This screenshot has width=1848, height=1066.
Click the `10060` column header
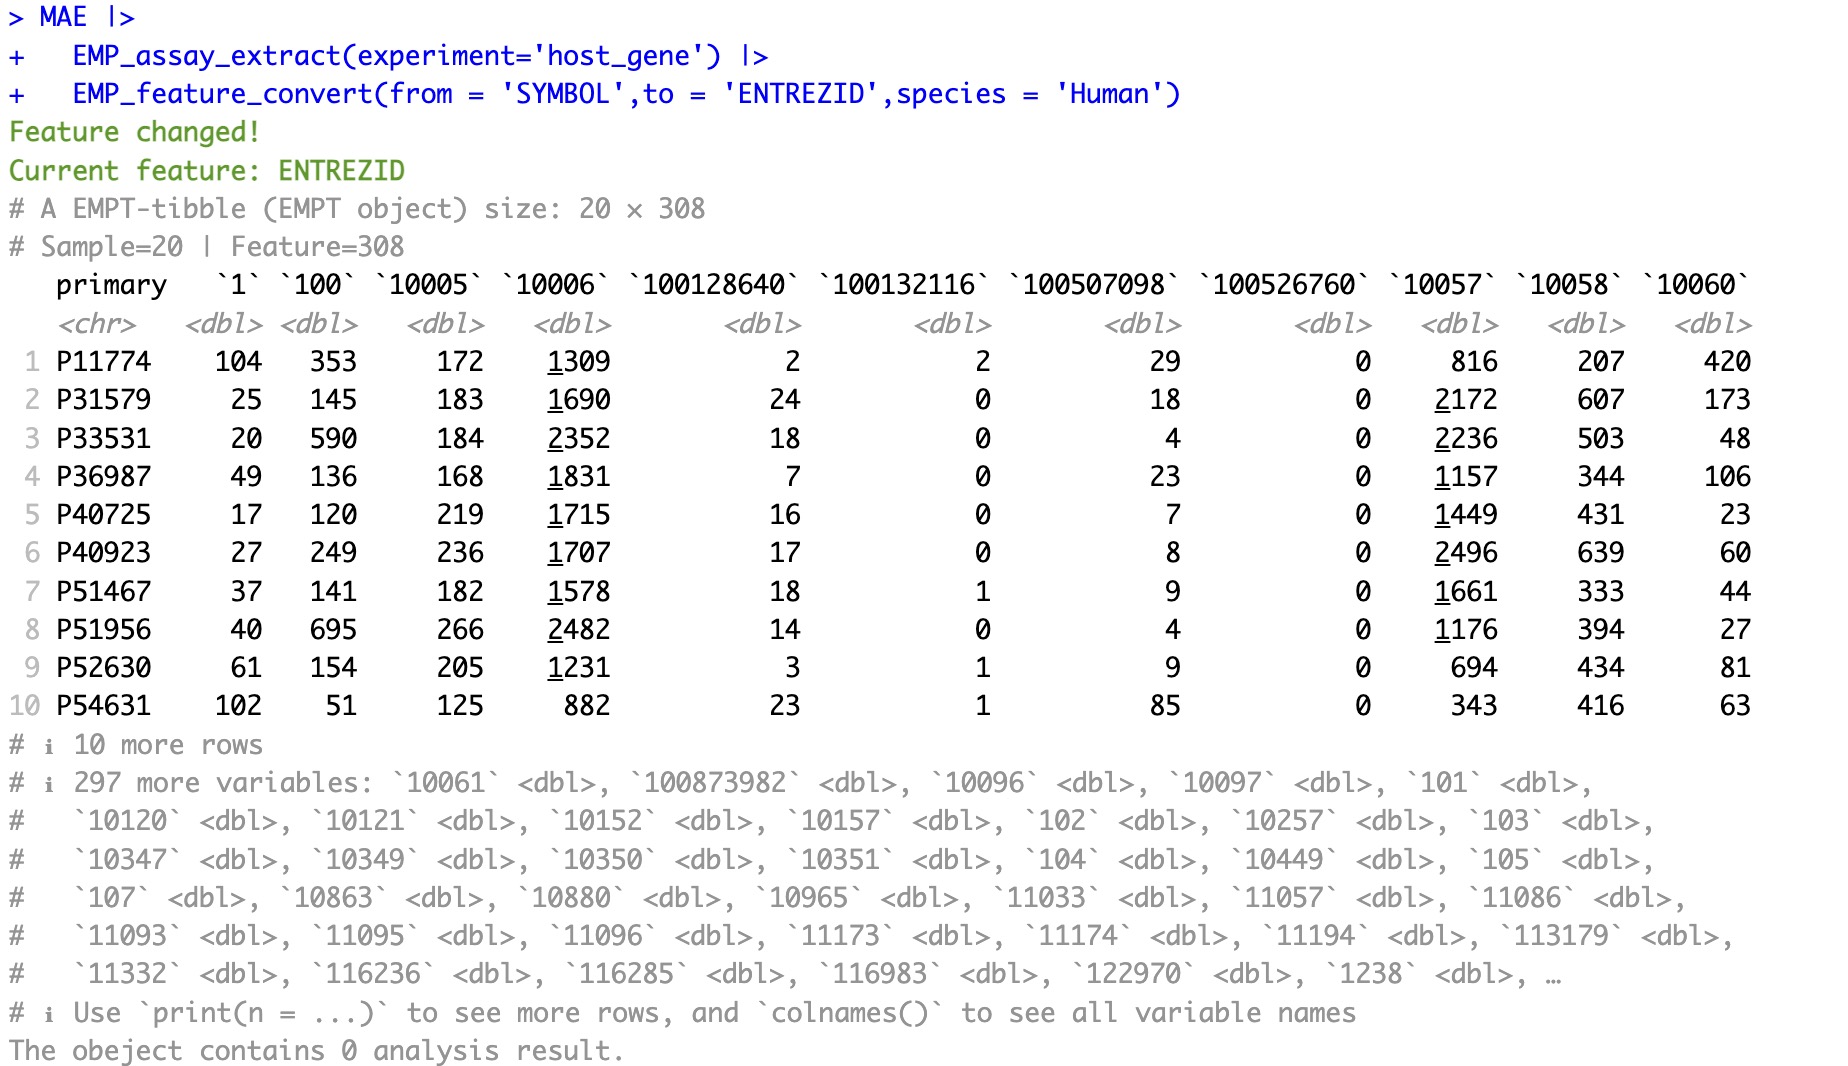1696,285
